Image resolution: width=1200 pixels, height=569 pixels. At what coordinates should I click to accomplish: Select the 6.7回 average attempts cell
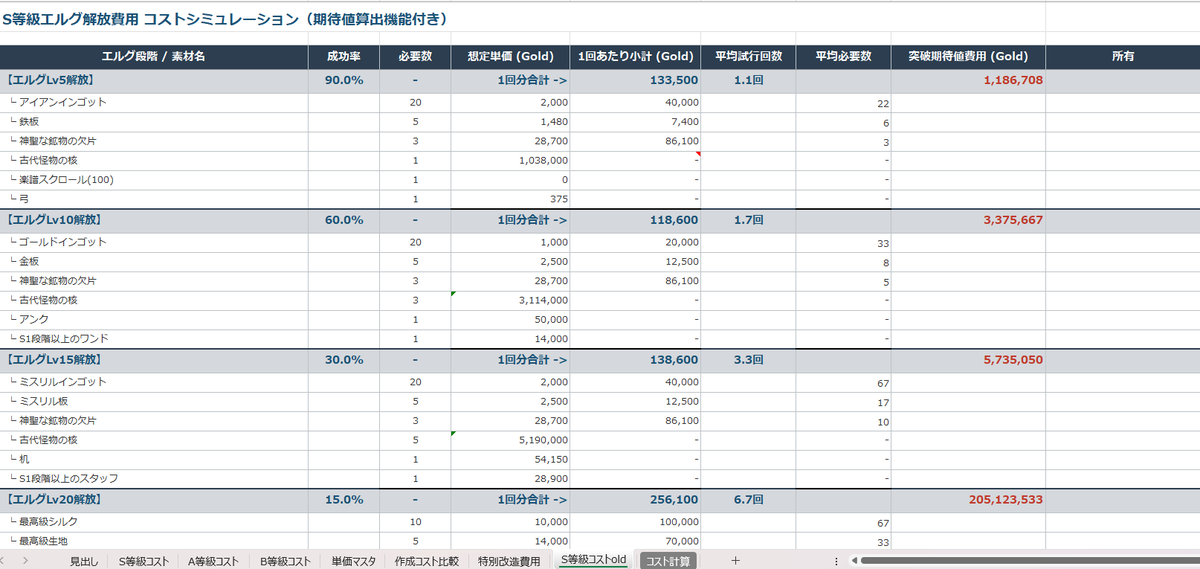748,500
